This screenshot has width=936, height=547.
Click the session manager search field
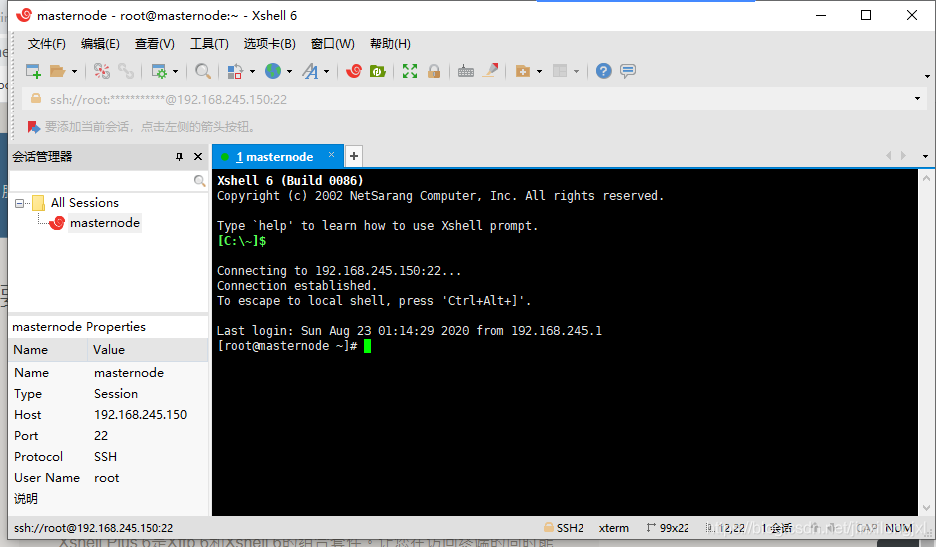point(101,180)
